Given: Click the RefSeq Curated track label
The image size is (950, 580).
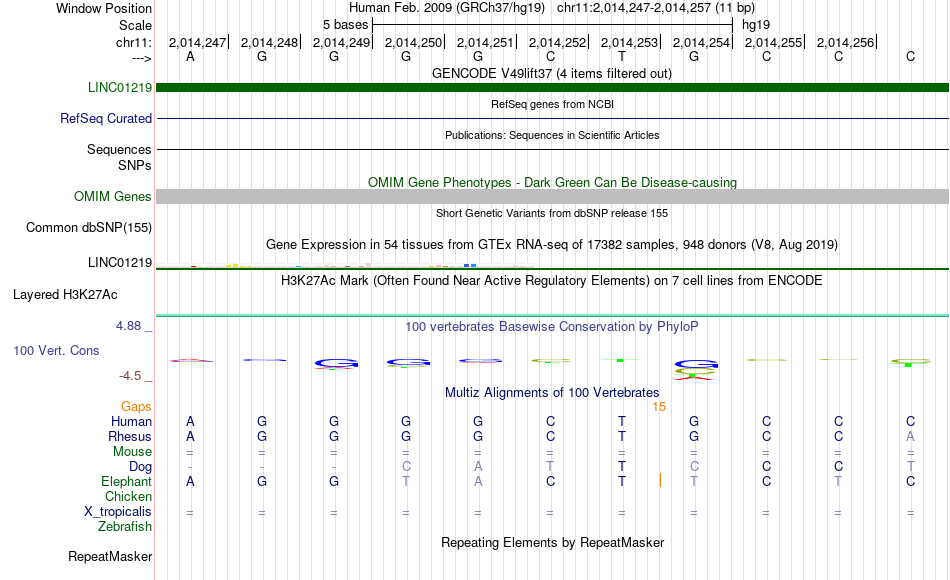Looking at the screenshot, I should point(106,118).
